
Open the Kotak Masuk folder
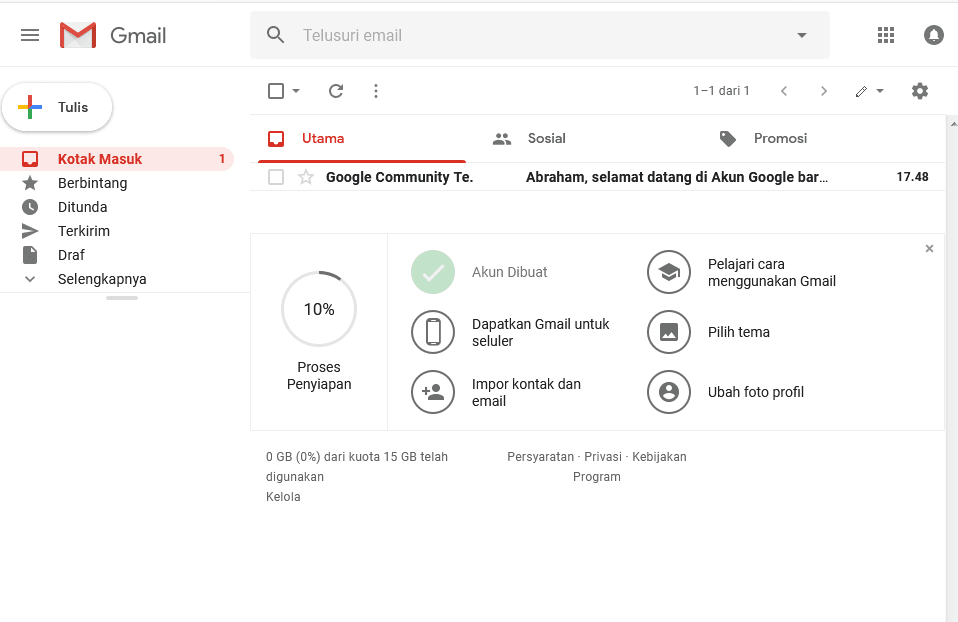pos(117,159)
